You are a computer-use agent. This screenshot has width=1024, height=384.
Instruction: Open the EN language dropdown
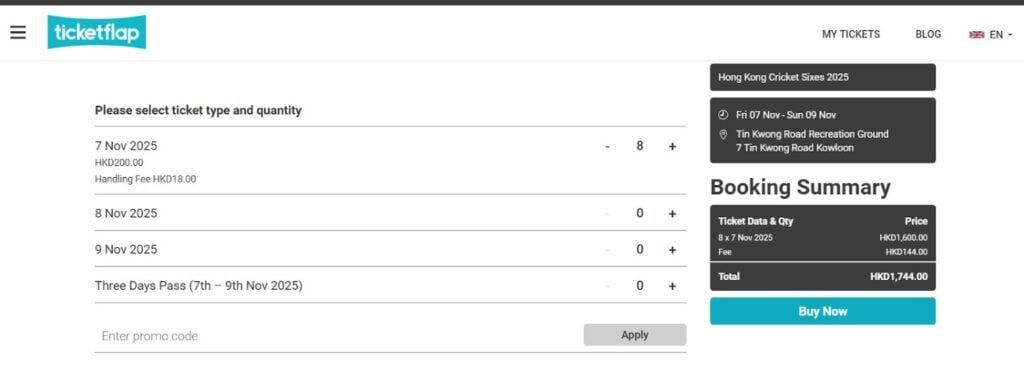(1000, 35)
